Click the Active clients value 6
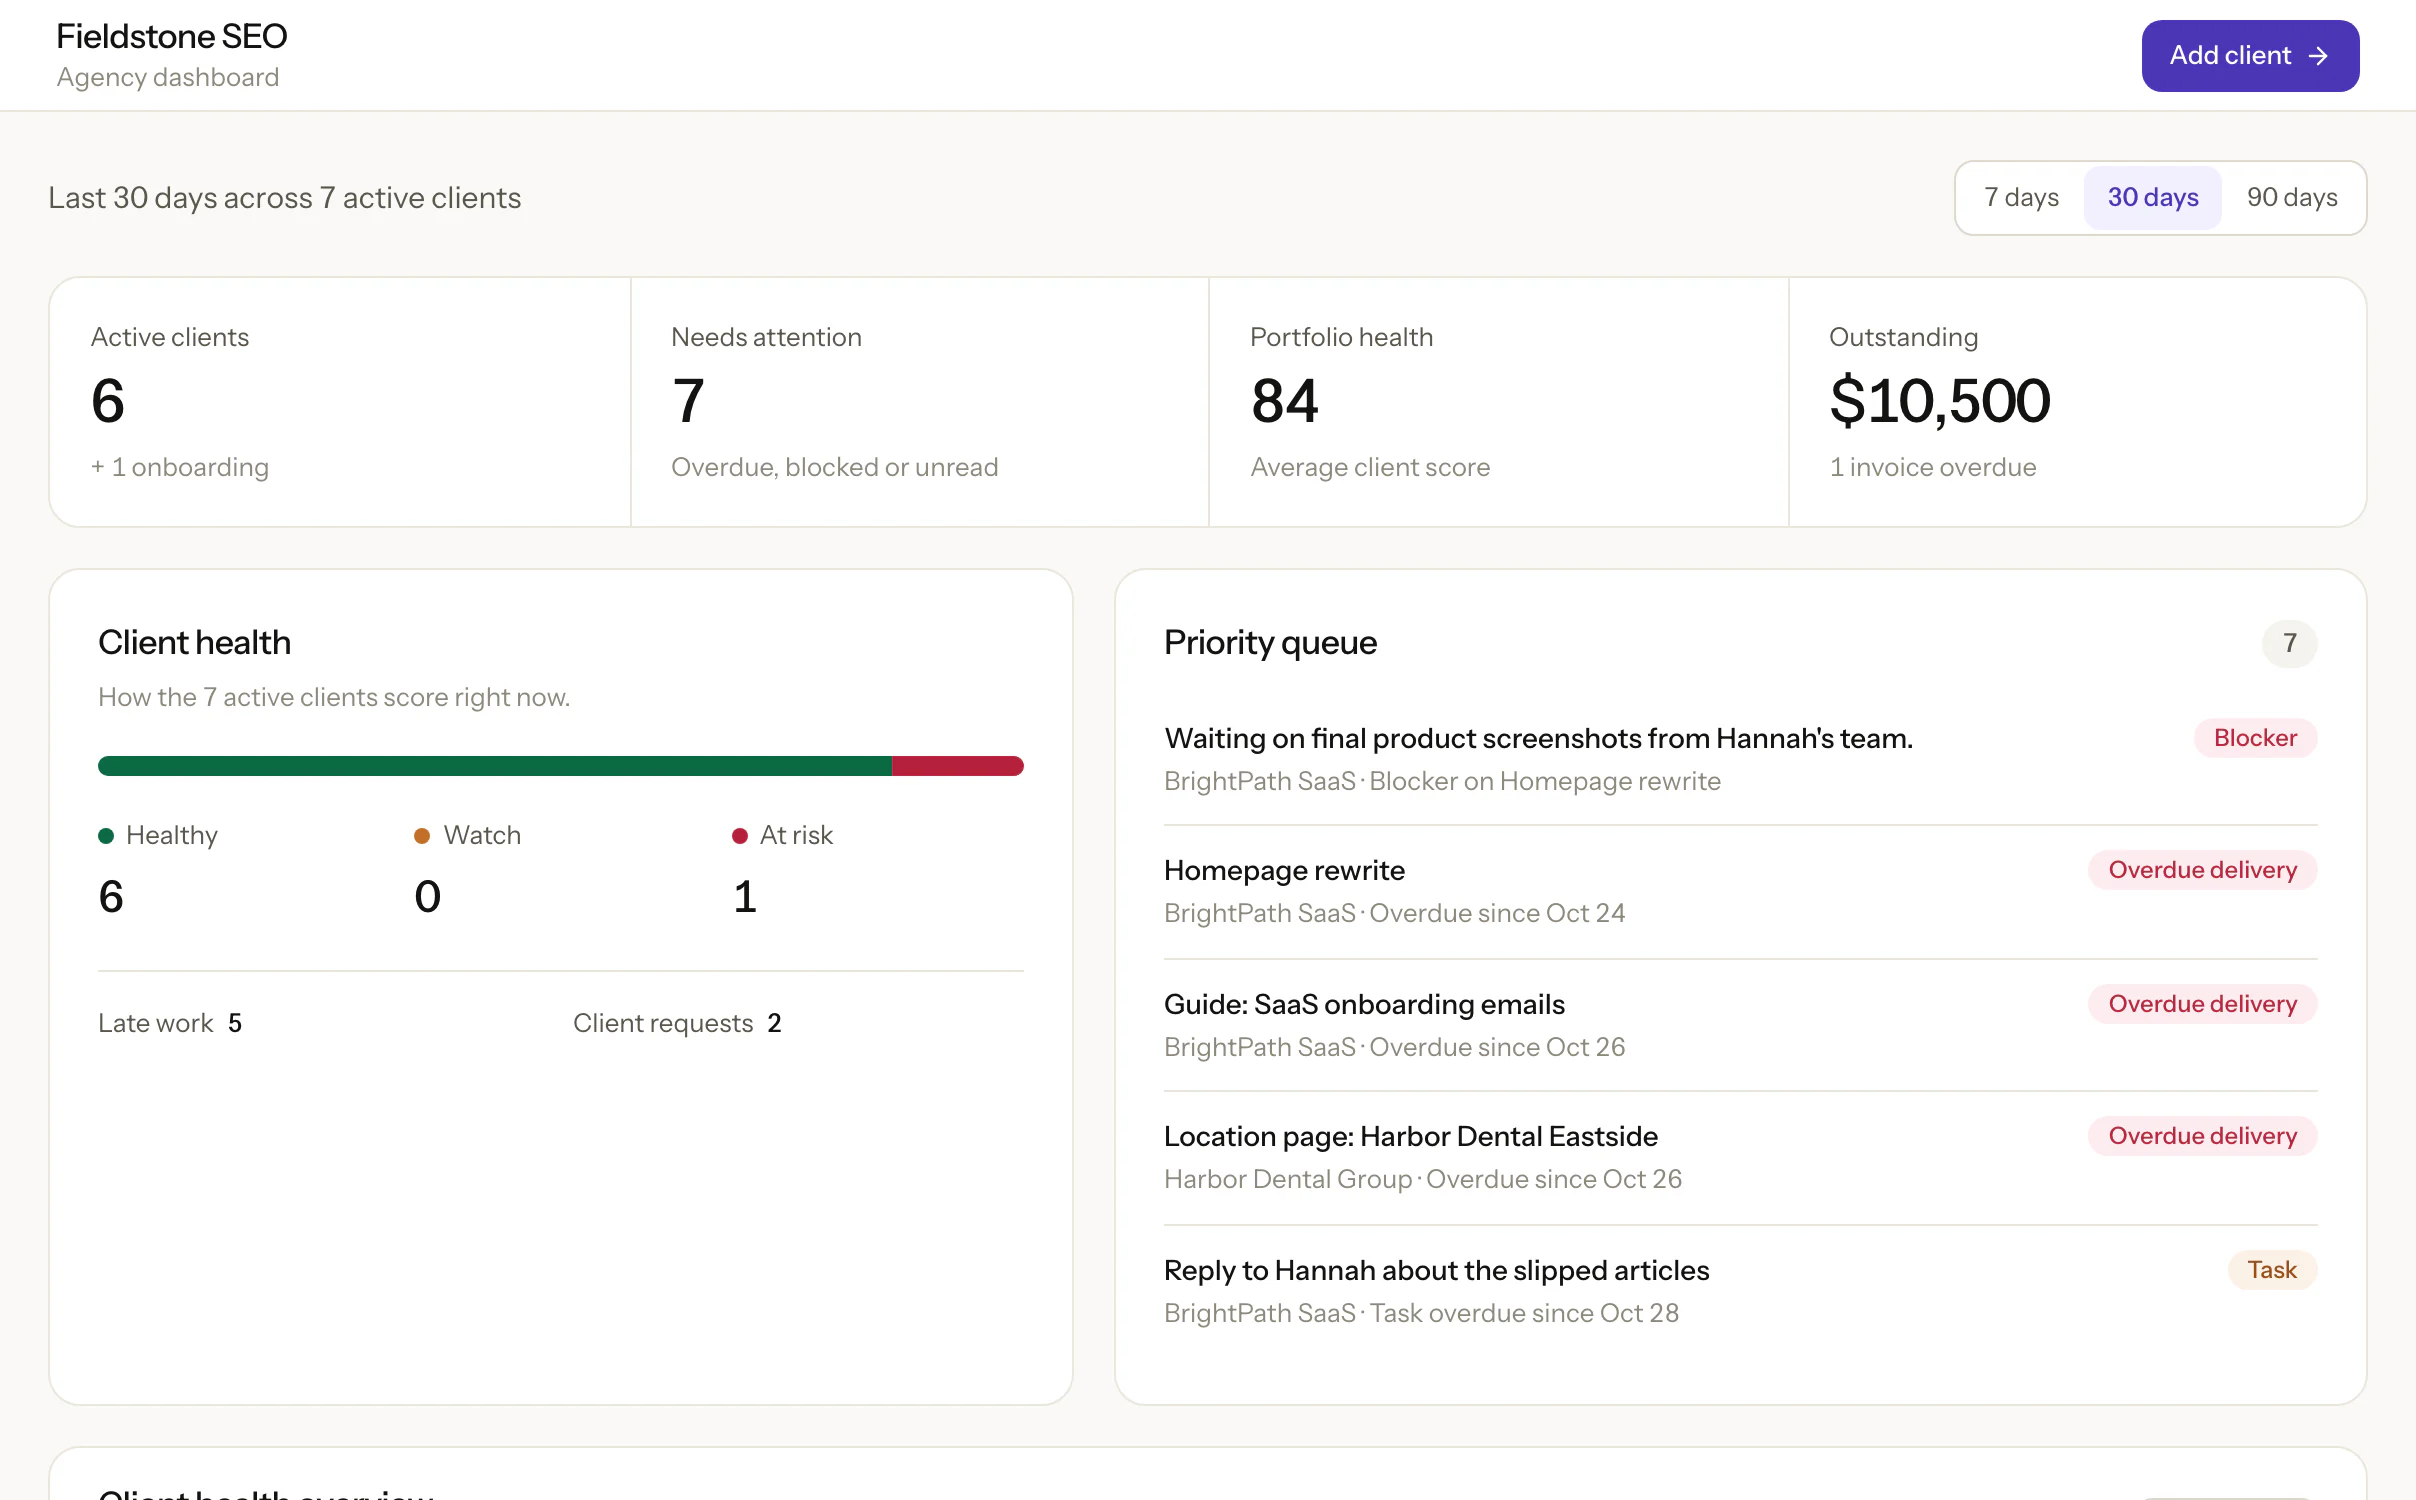The width and height of the screenshot is (2416, 1500). 108,401
